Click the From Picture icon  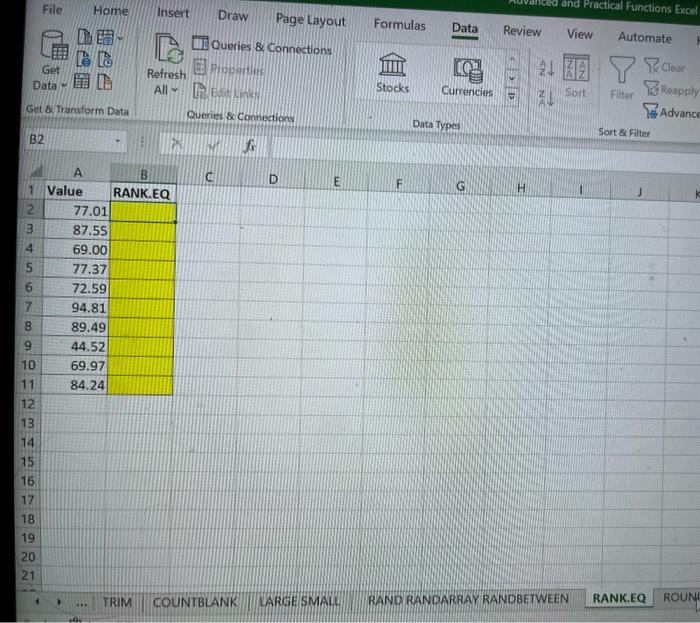click(x=105, y=37)
